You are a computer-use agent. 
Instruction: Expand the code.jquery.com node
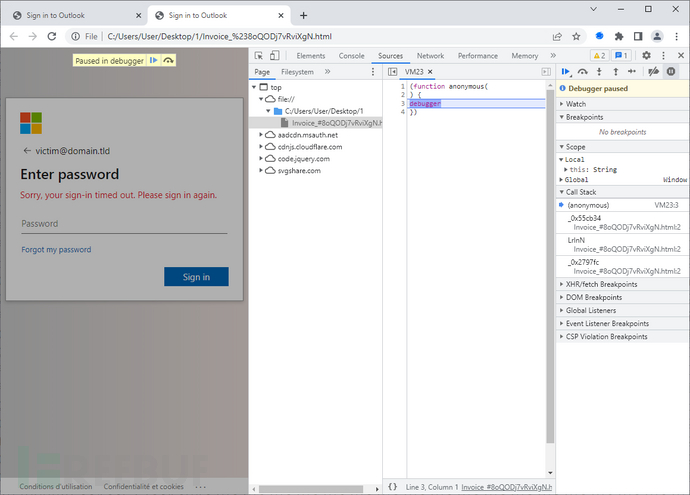click(x=261, y=158)
